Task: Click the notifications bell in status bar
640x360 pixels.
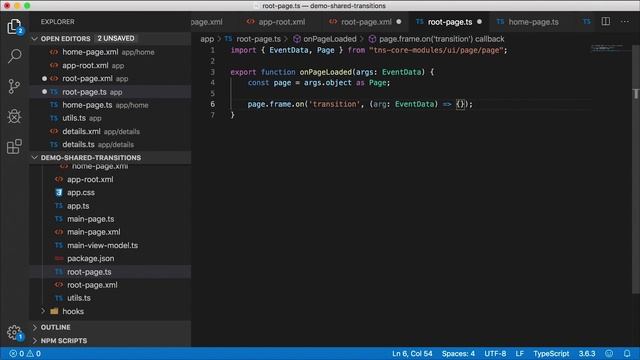Action: pos(627,353)
